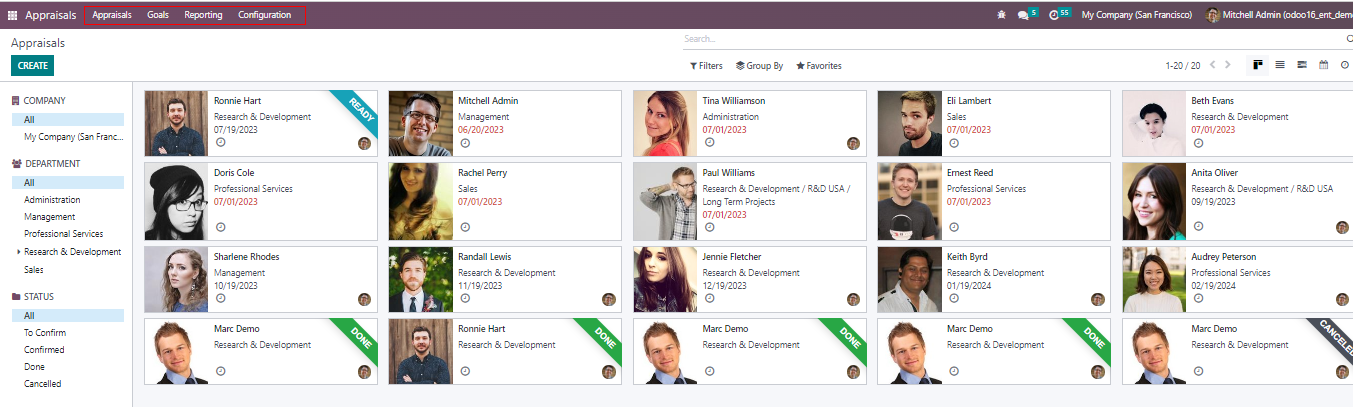Switch to calendar view
Image resolution: width=1353 pixels, height=407 pixels.
click(1323, 65)
